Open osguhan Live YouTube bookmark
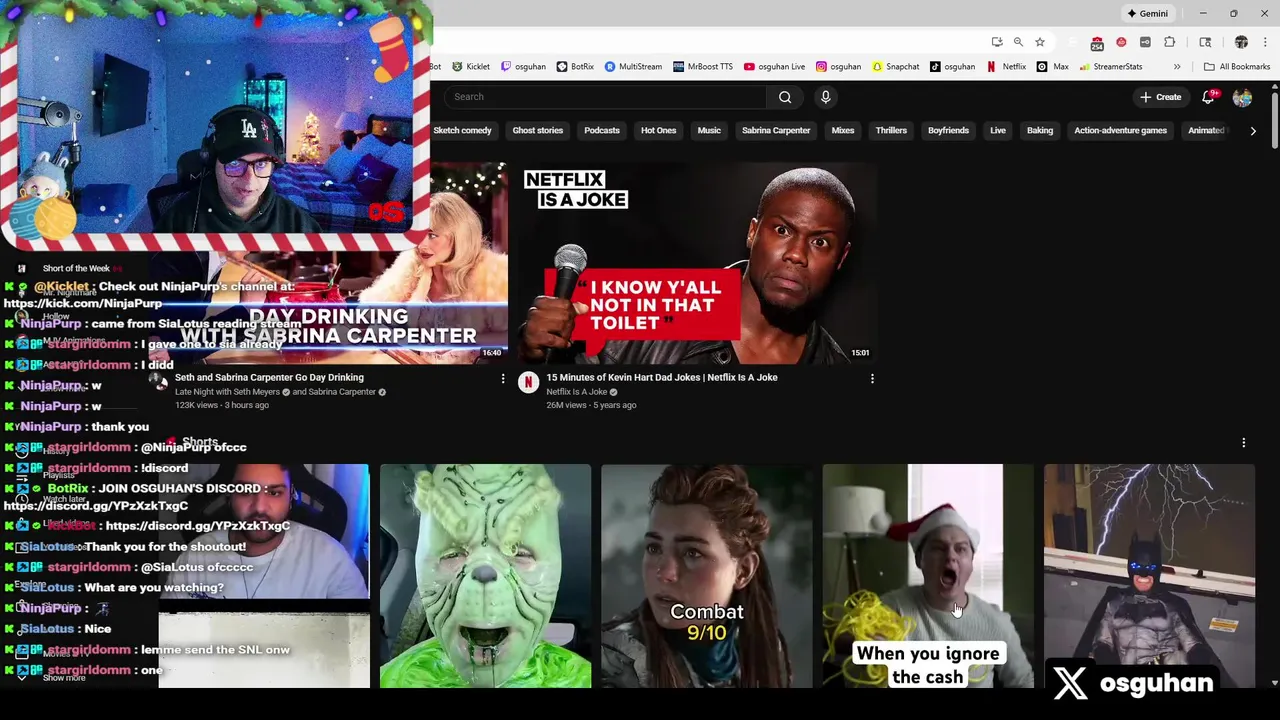 click(x=774, y=67)
